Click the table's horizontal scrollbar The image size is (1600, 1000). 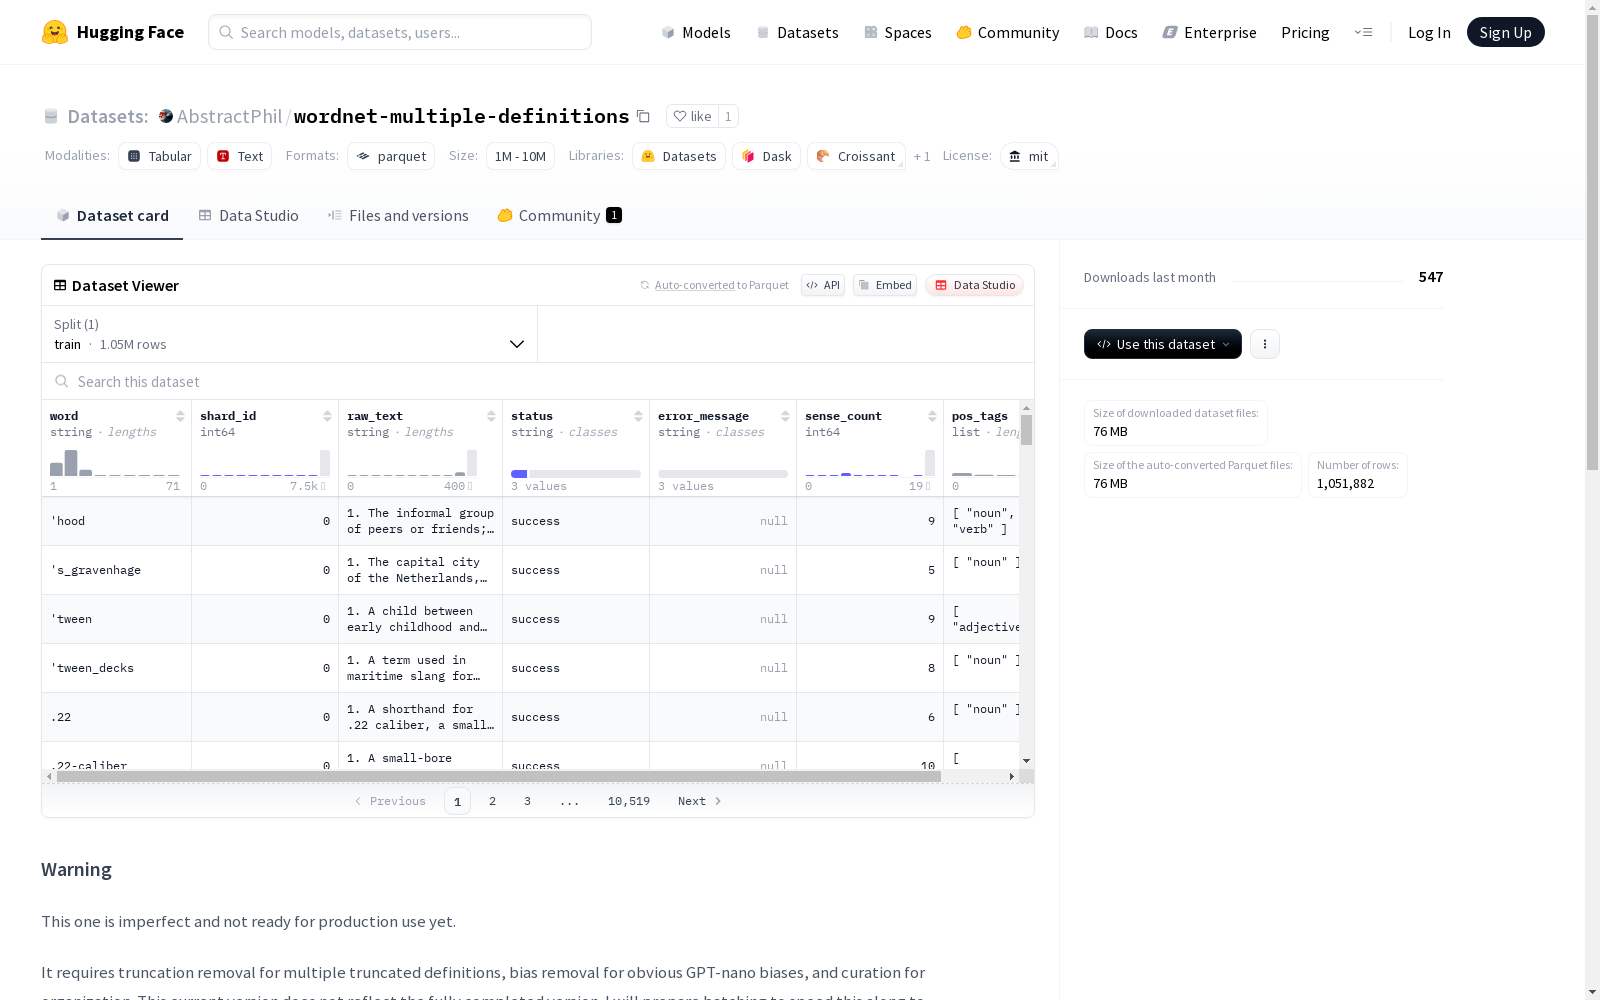tap(498, 776)
